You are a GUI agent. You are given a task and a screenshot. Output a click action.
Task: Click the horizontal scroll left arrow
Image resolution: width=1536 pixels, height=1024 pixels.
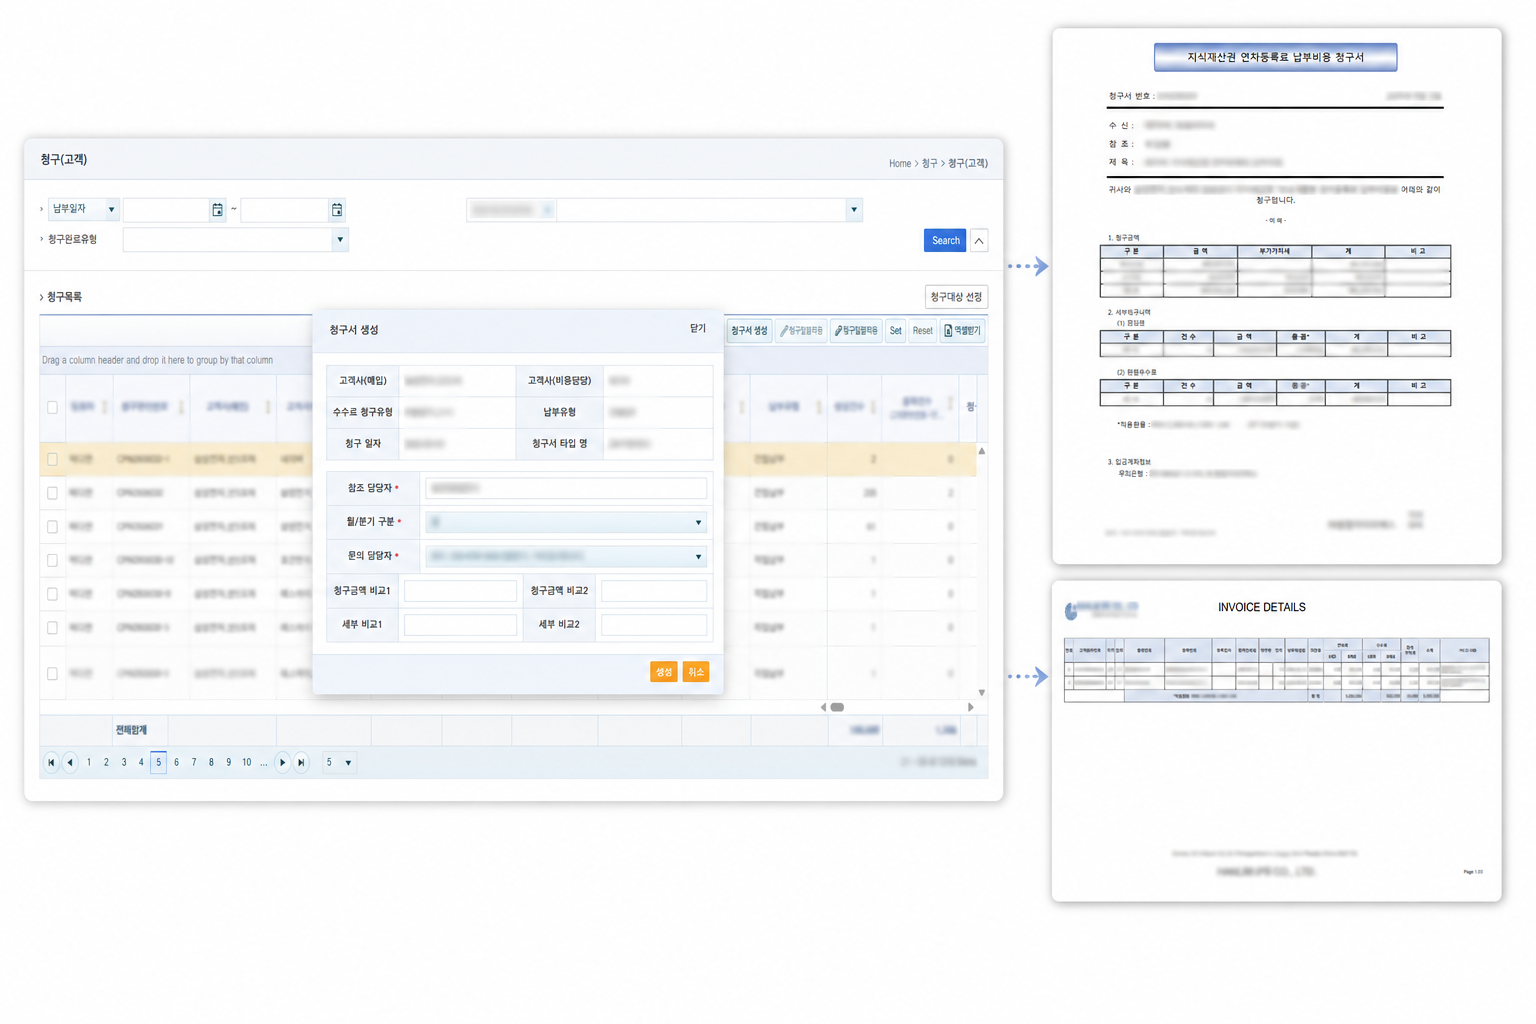(x=823, y=707)
